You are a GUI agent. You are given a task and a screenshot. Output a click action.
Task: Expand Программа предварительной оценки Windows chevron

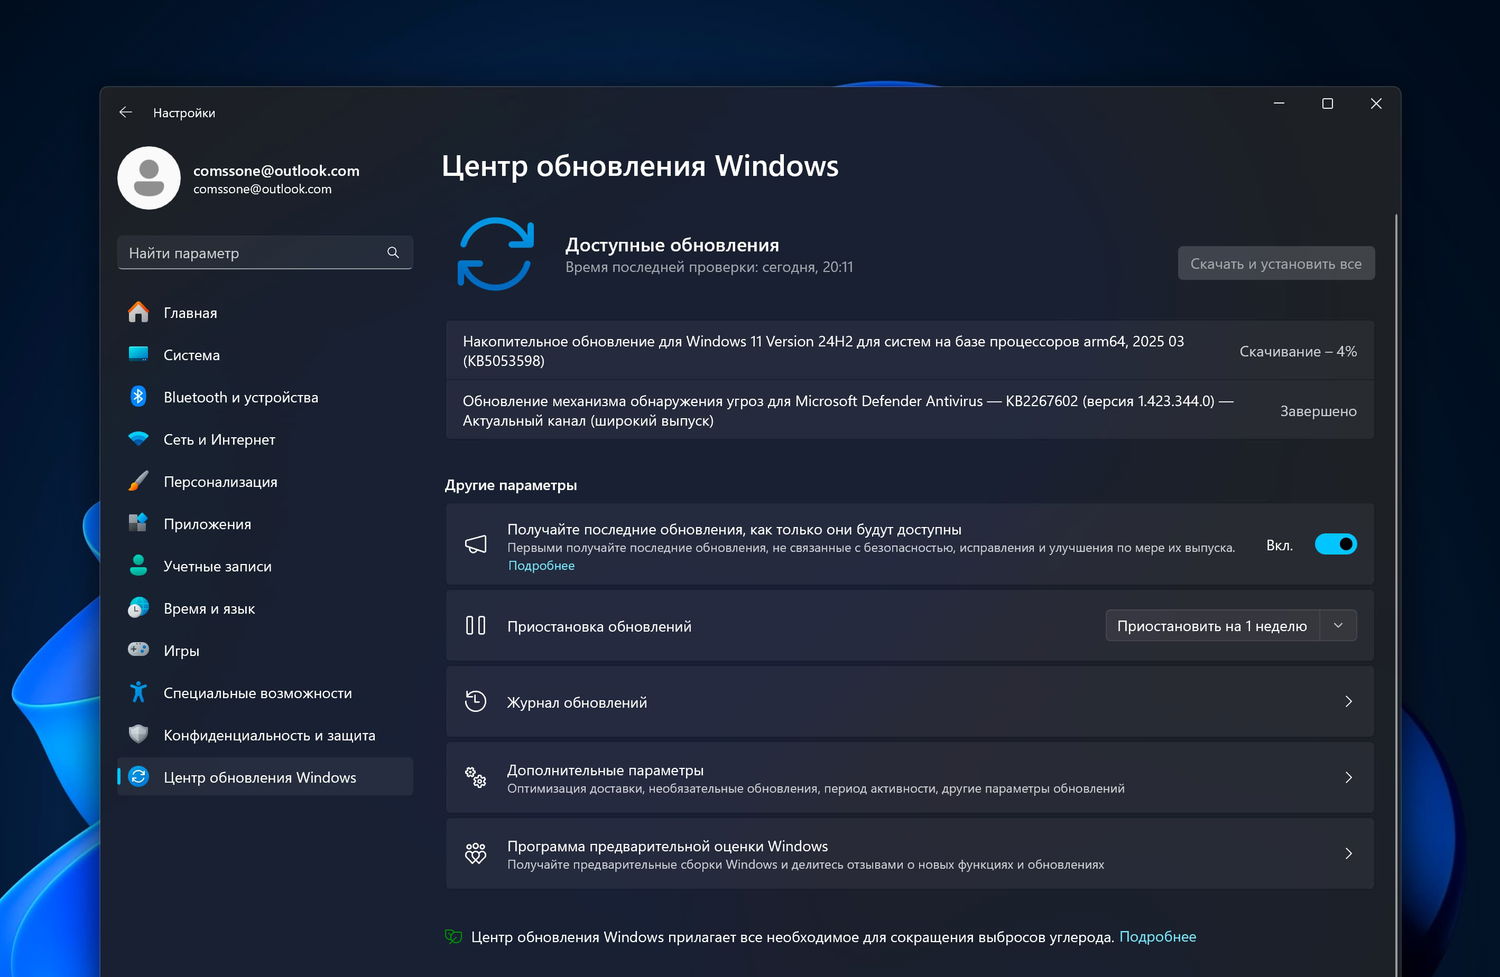[1348, 854]
